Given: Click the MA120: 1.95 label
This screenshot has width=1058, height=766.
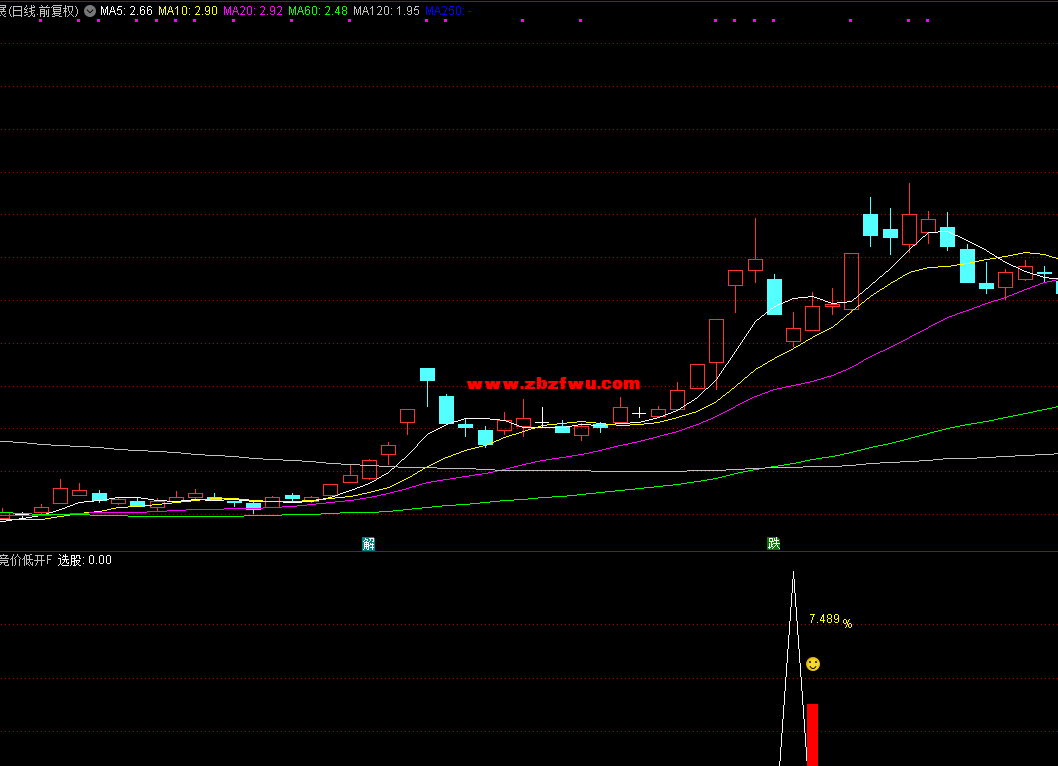Looking at the screenshot, I should (386, 11).
